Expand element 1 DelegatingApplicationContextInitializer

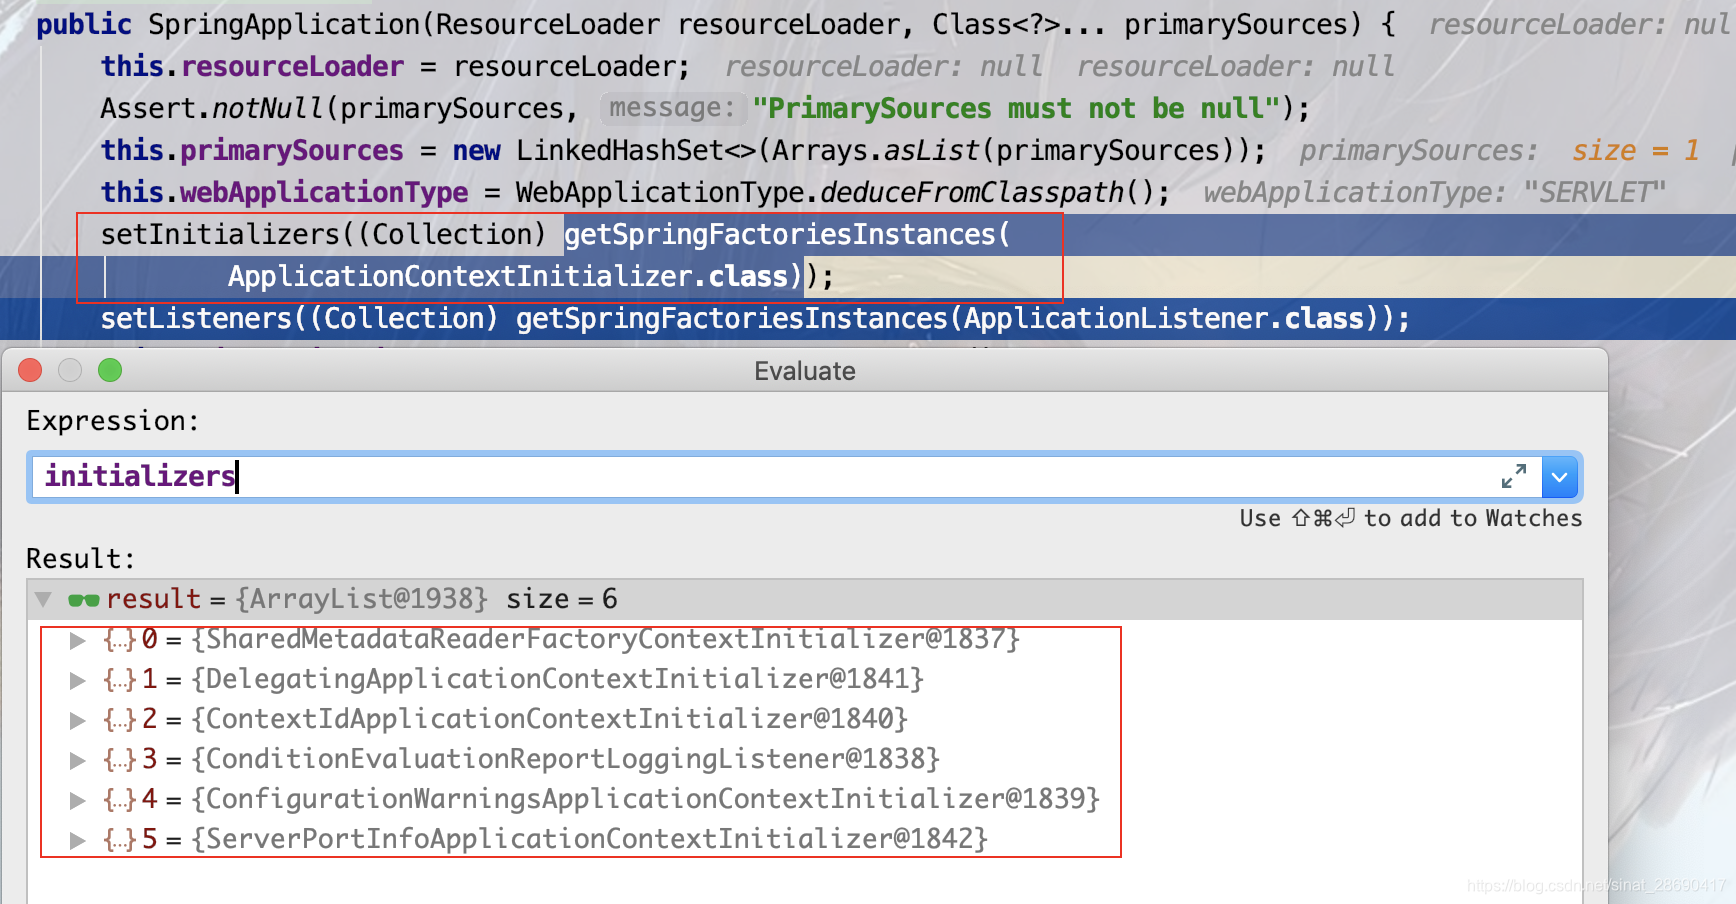tap(77, 680)
